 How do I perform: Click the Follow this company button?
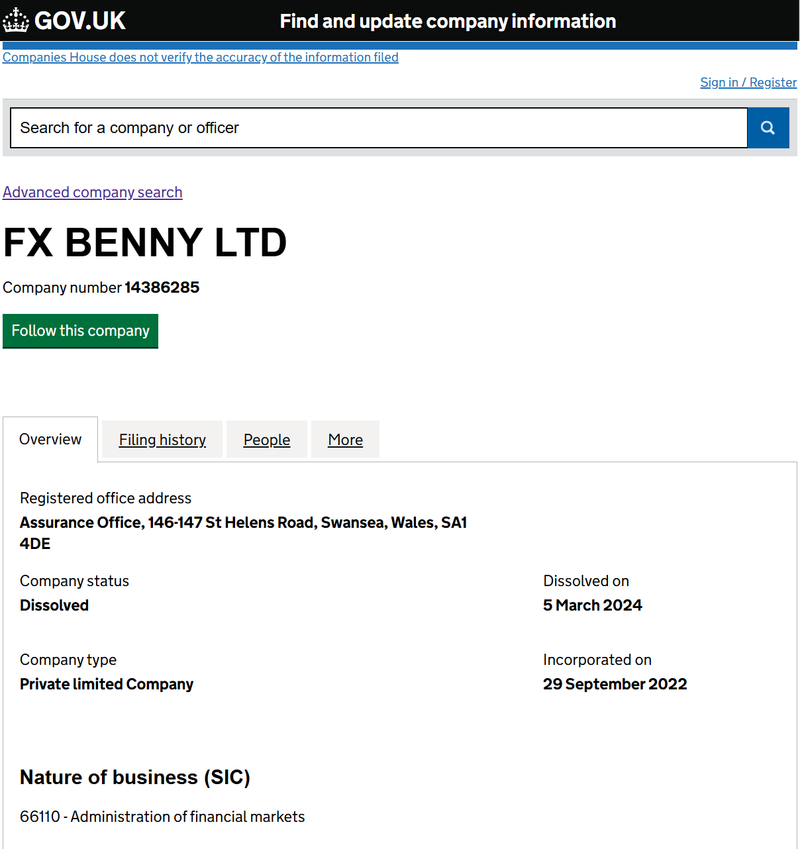80,331
